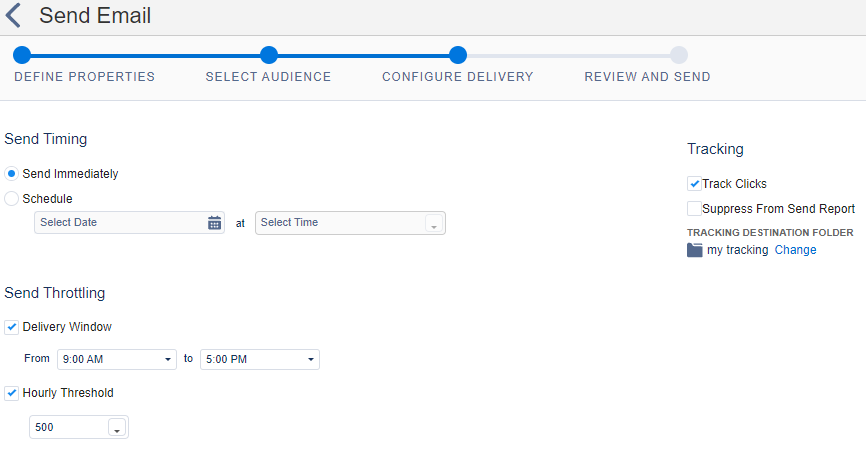Viewport: 866px width, 449px height.
Task: Open the From 9:00 AM dropdown
Action: pos(117,359)
